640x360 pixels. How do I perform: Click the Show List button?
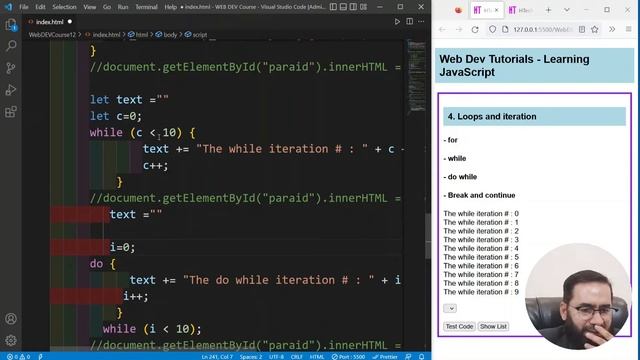493,327
